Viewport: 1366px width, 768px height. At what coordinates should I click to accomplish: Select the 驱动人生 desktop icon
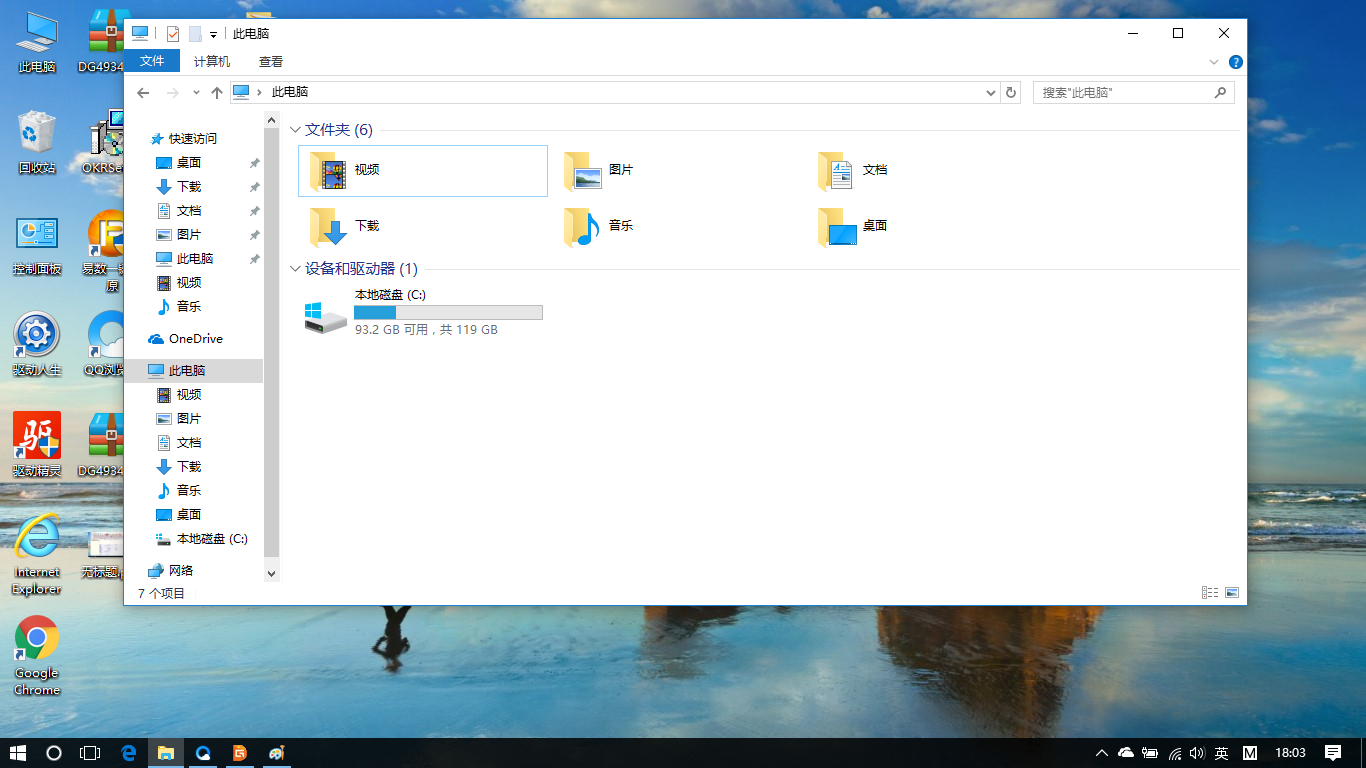[37, 344]
